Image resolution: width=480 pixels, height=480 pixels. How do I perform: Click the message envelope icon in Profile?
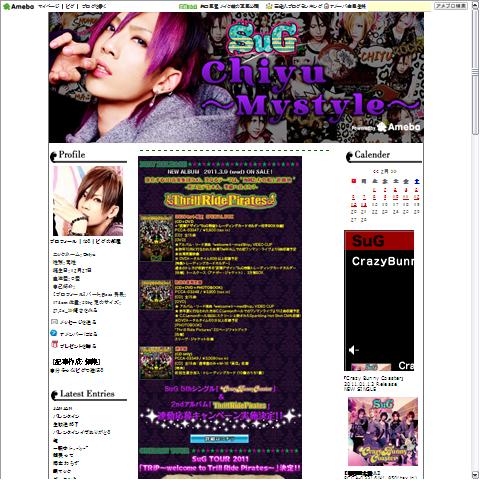[54, 322]
